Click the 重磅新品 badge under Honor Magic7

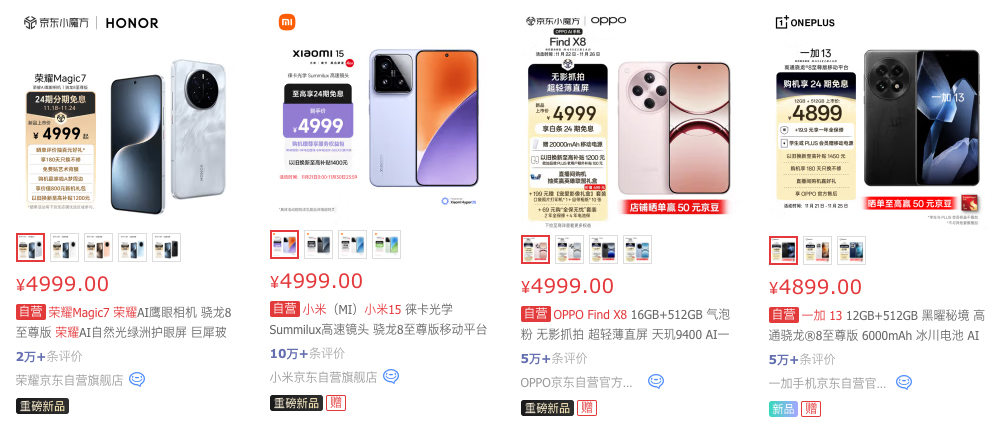[42, 406]
